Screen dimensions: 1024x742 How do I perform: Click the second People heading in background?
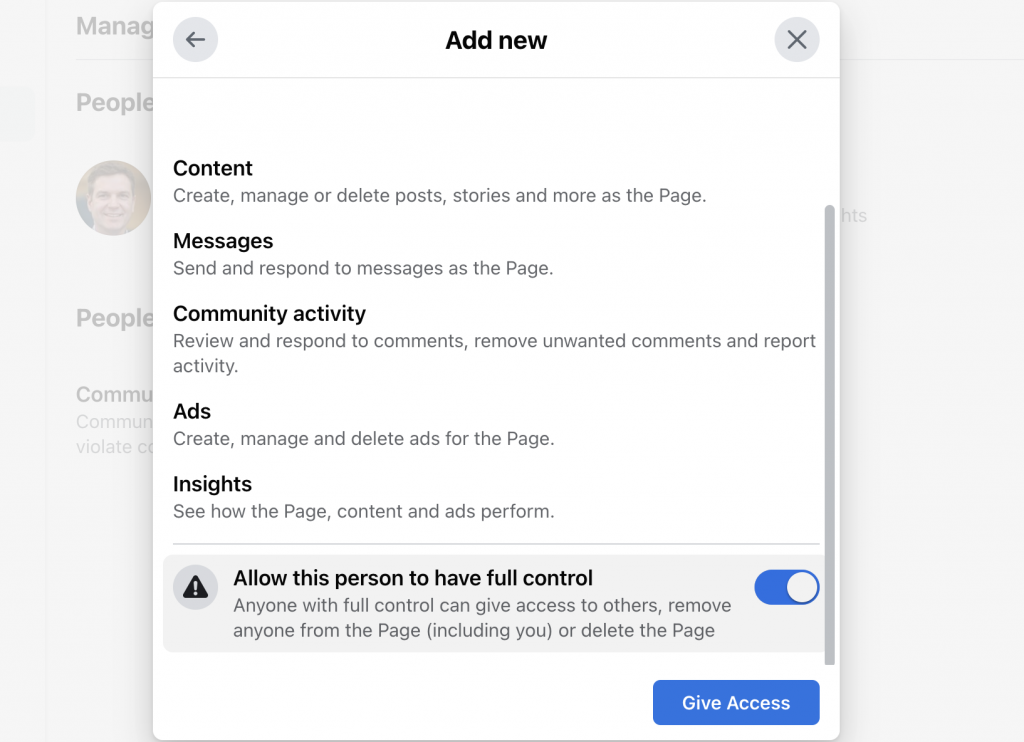pos(113,317)
